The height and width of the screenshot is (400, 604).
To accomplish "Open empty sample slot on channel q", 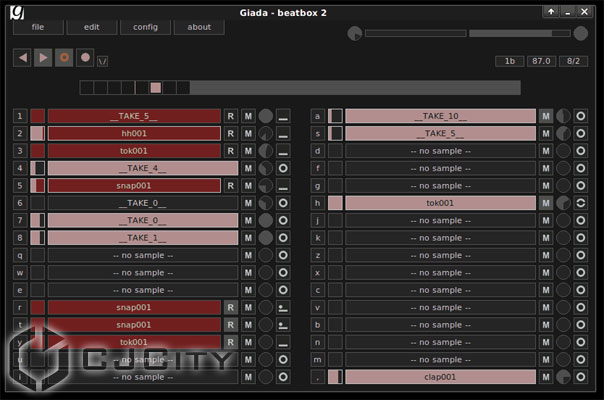I will click(x=142, y=255).
